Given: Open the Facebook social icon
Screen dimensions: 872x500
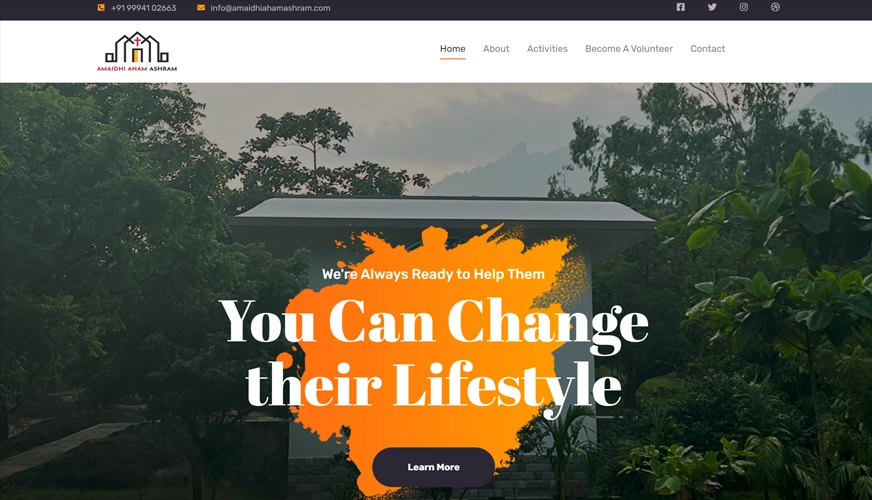Looking at the screenshot, I should 680,7.
